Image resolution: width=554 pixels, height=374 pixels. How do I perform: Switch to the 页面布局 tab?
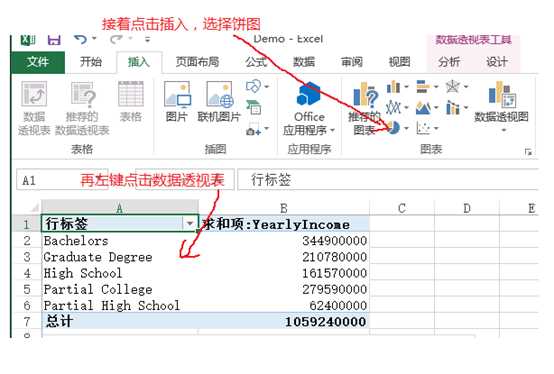pyautogui.click(x=198, y=62)
